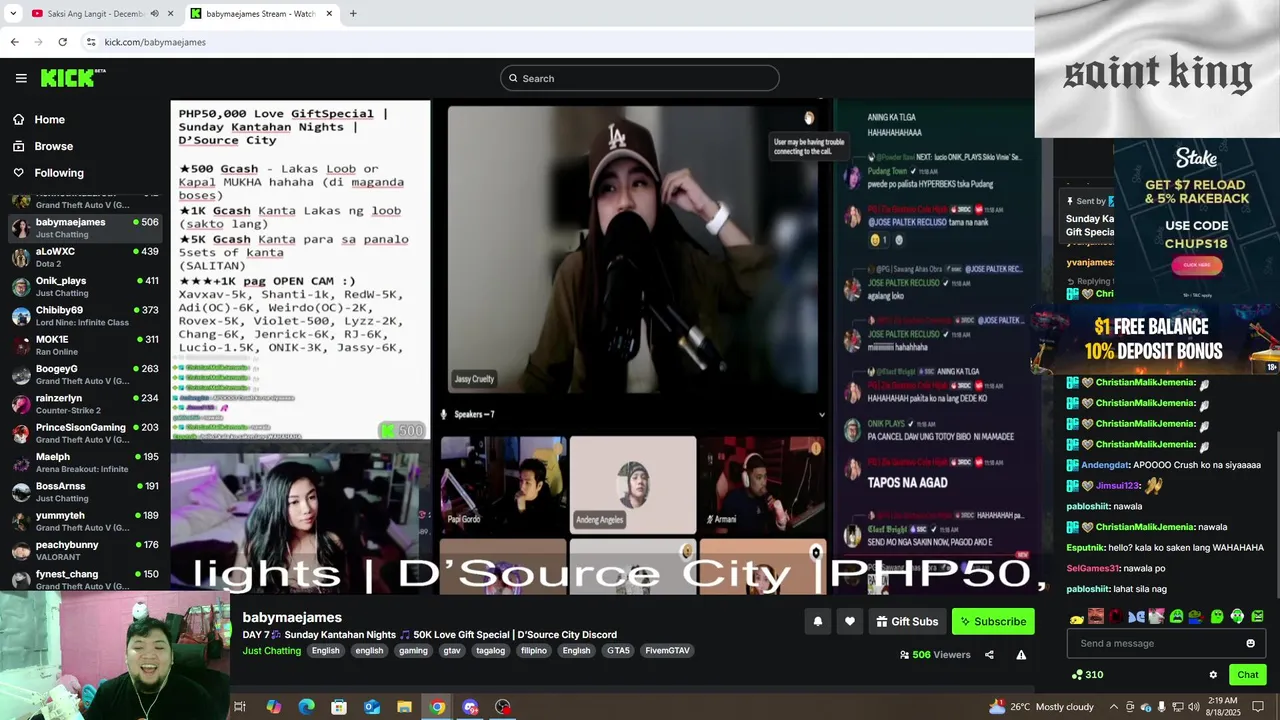The width and height of the screenshot is (1280, 720).
Task: Click the filipino tag
Action: (x=534, y=651)
